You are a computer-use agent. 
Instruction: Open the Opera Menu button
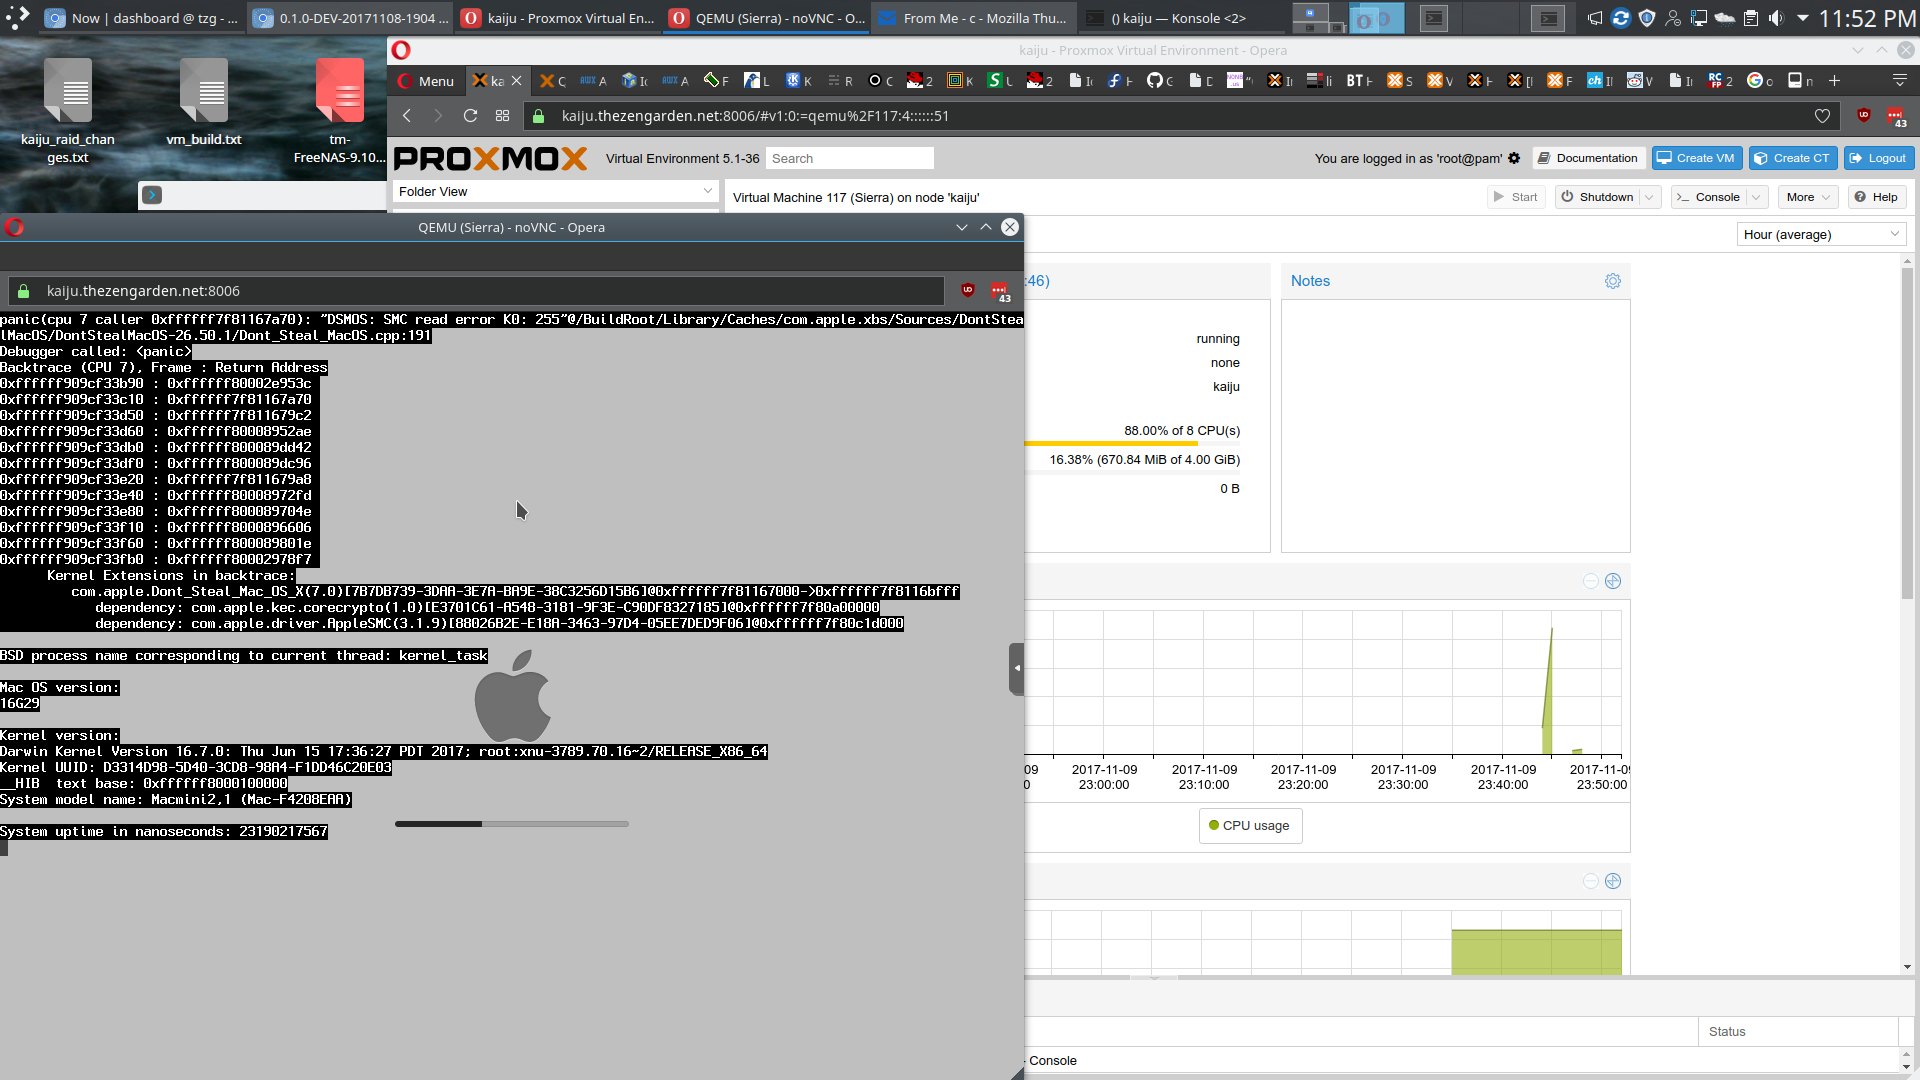point(426,81)
